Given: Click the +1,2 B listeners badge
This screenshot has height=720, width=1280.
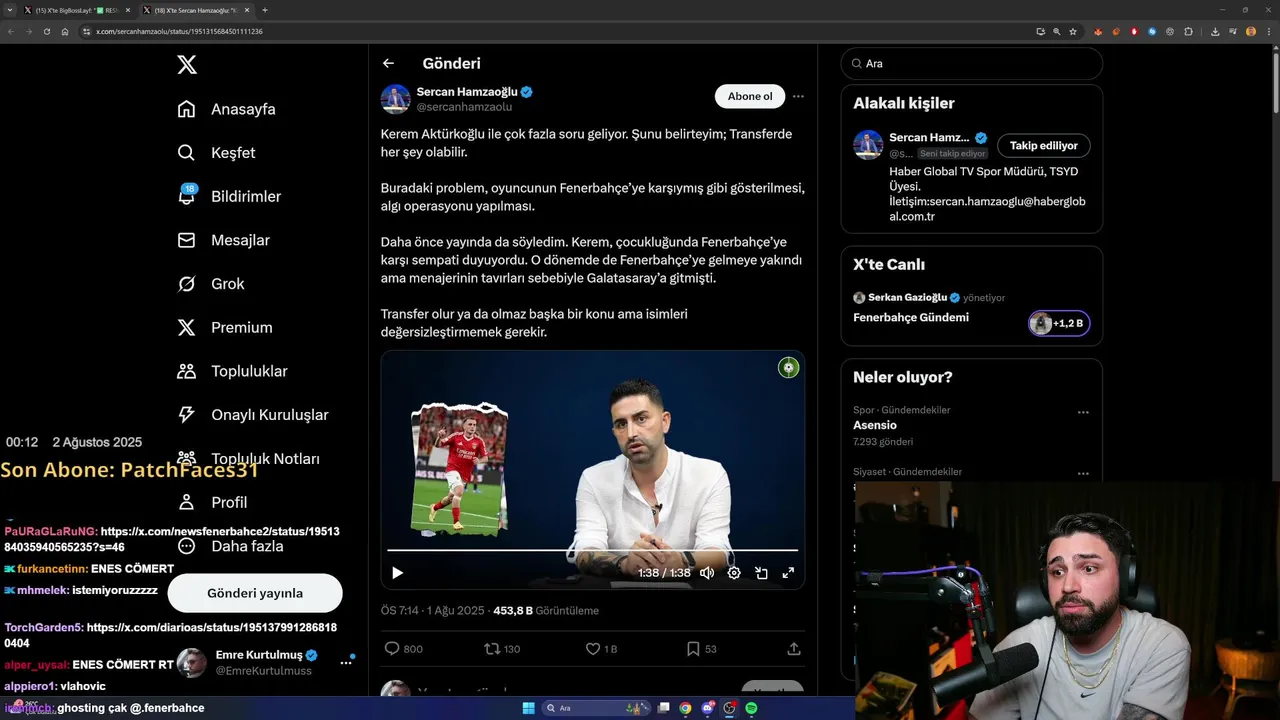Looking at the screenshot, I should (1059, 323).
